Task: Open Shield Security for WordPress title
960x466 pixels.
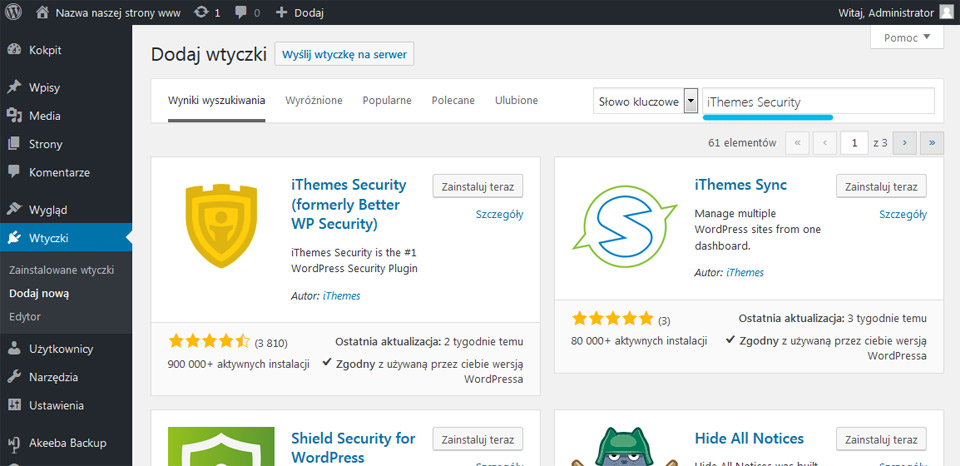Action: (353, 448)
